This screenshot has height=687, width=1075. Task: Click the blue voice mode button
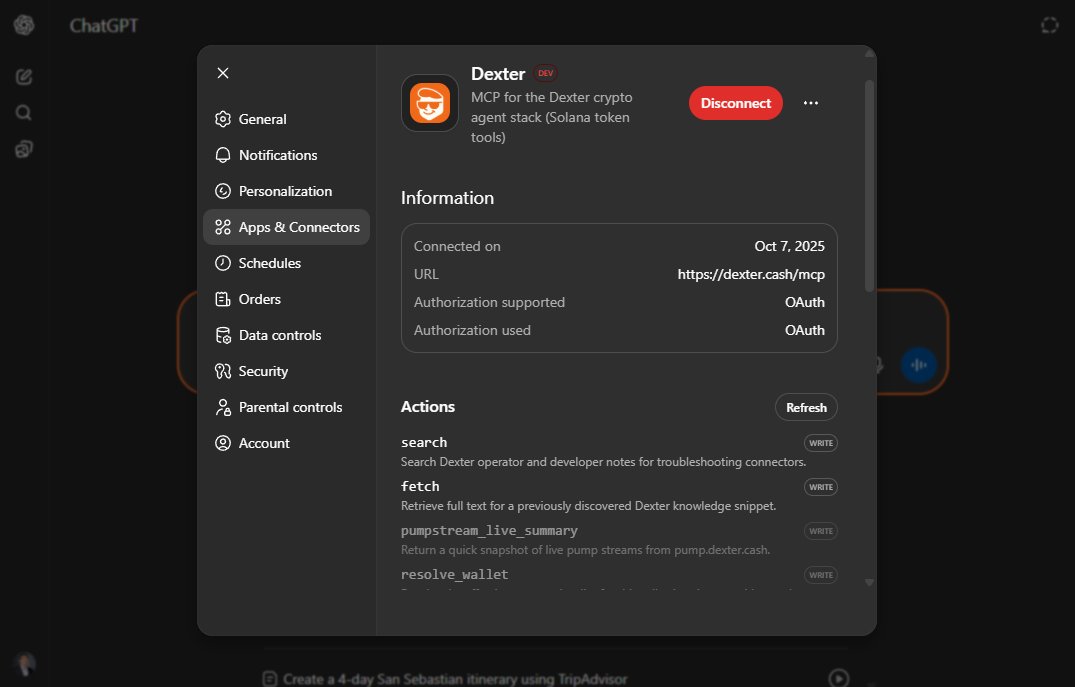coord(919,365)
